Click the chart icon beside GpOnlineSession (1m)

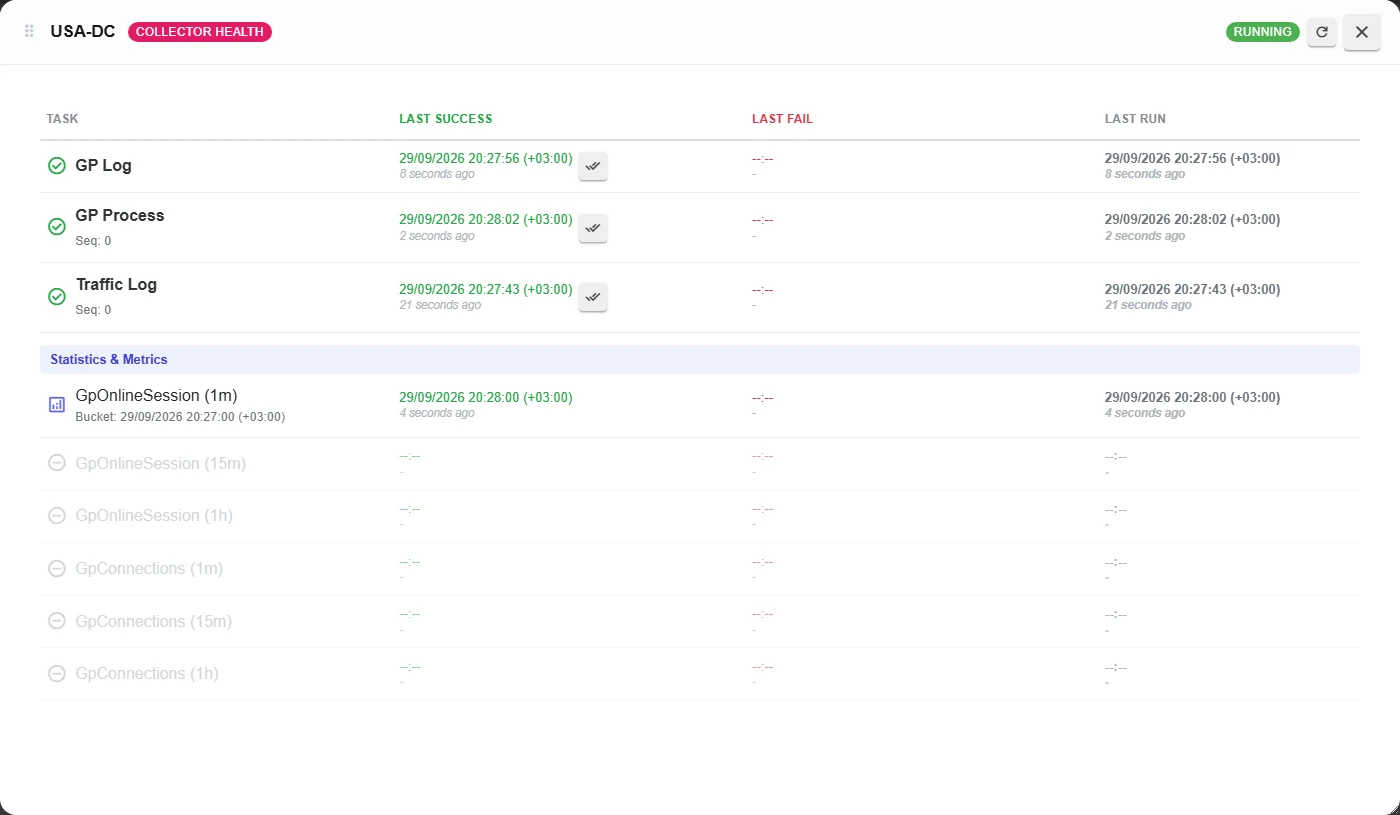click(x=57, y=405)
